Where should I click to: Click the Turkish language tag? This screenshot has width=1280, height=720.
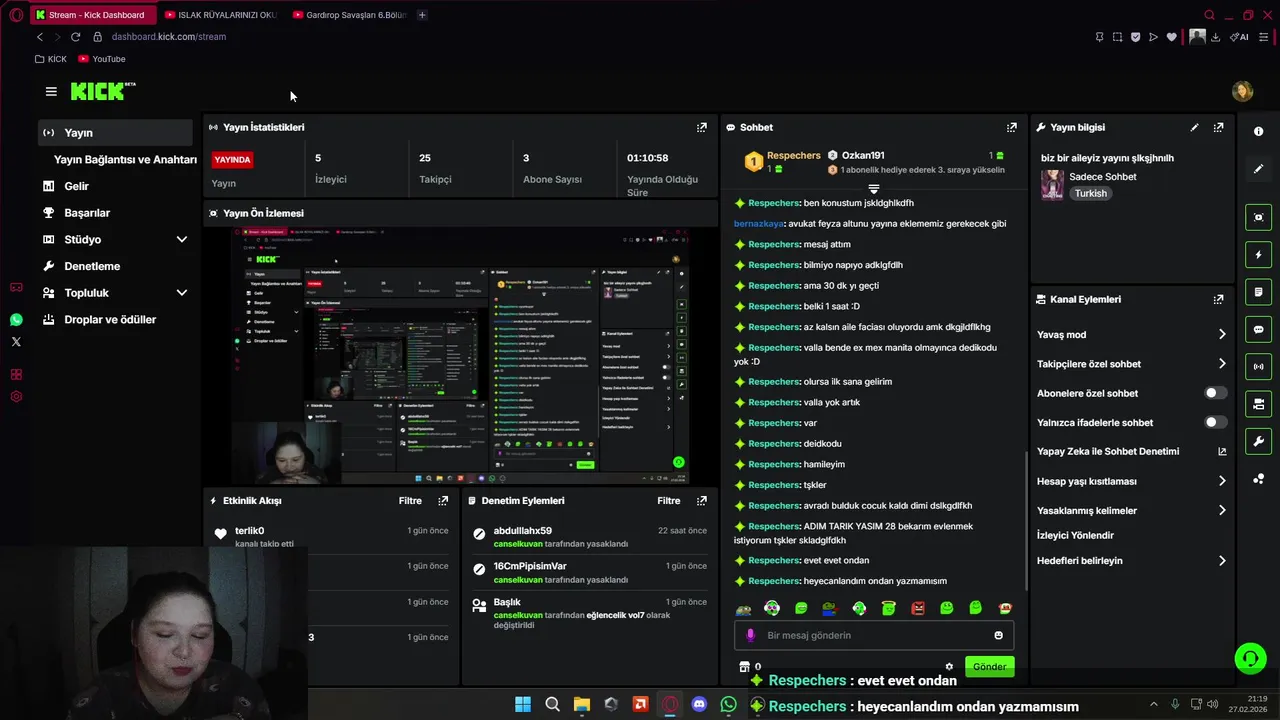pyautogui.click(x=1090, y=194)
